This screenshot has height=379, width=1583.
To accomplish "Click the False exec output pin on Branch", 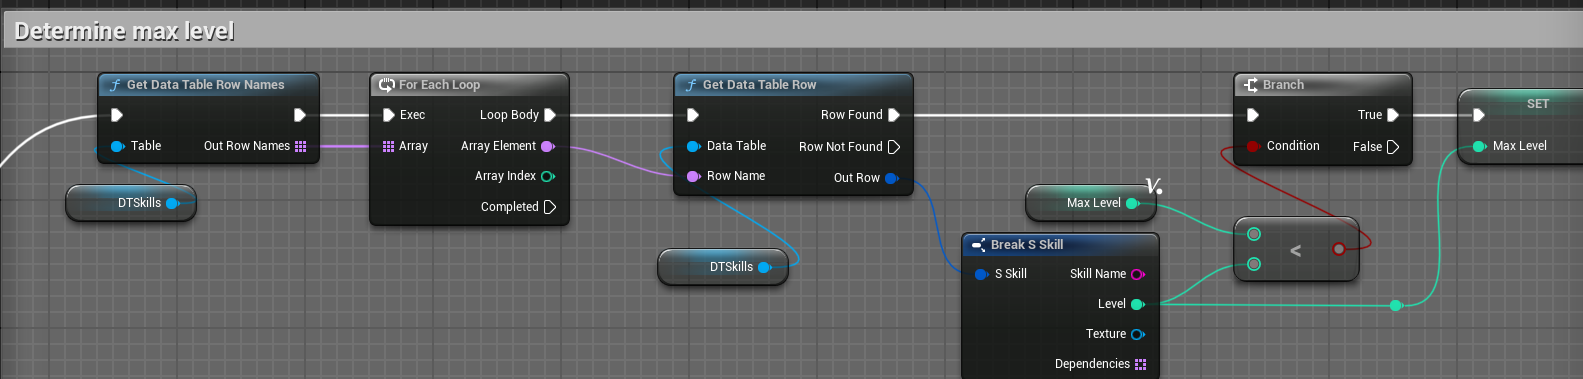I will pyautogui.click(x=1393, y=147).
